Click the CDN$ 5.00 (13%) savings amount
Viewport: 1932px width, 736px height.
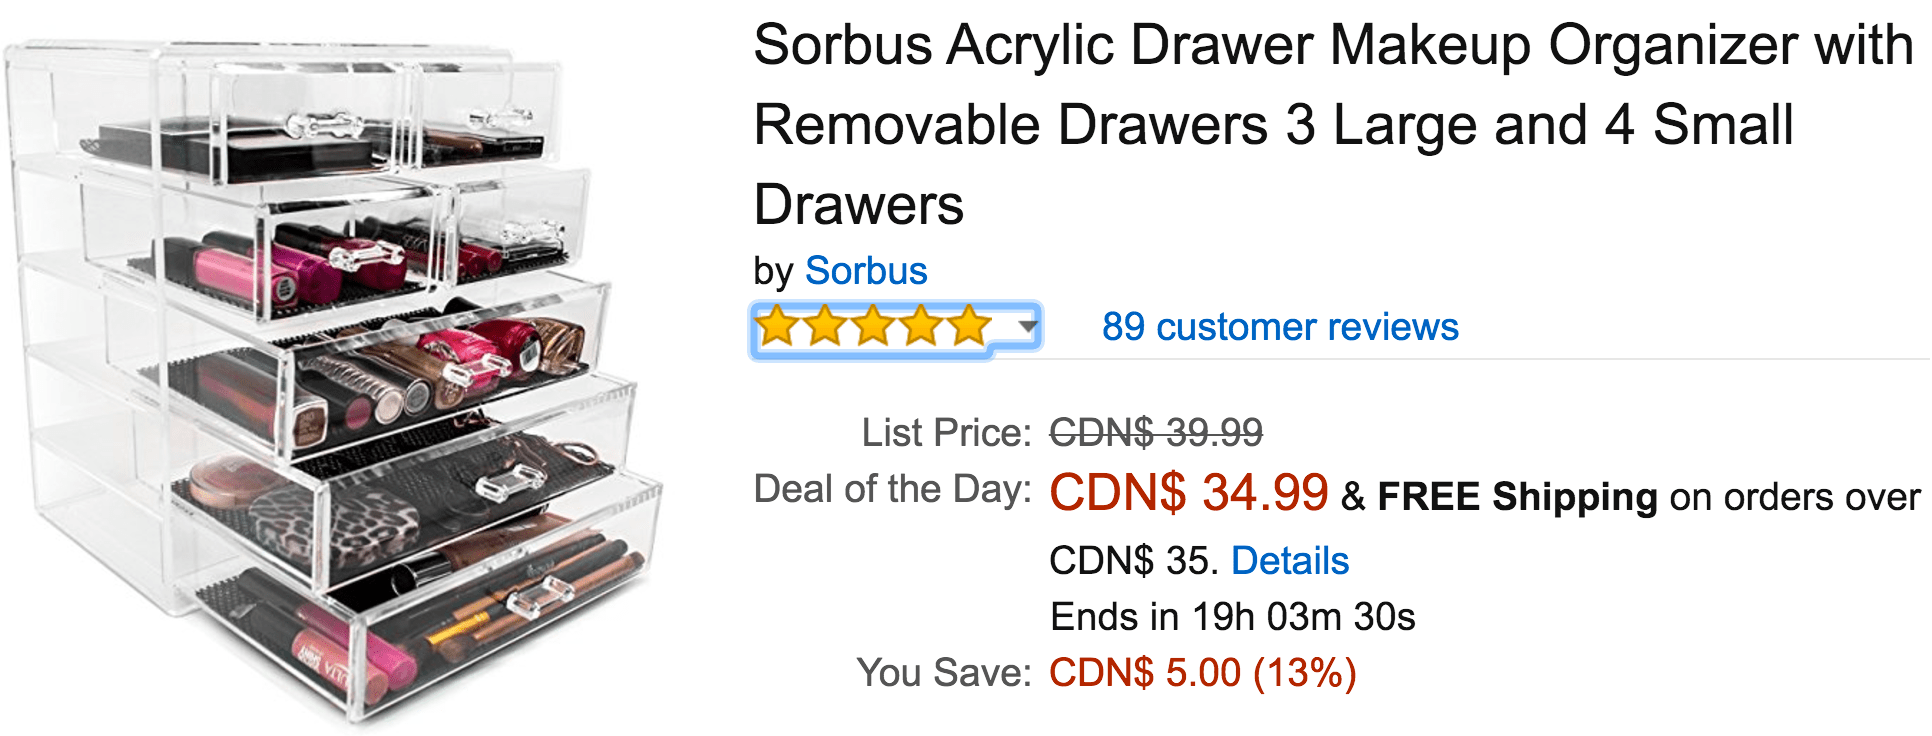(1203, 673)
